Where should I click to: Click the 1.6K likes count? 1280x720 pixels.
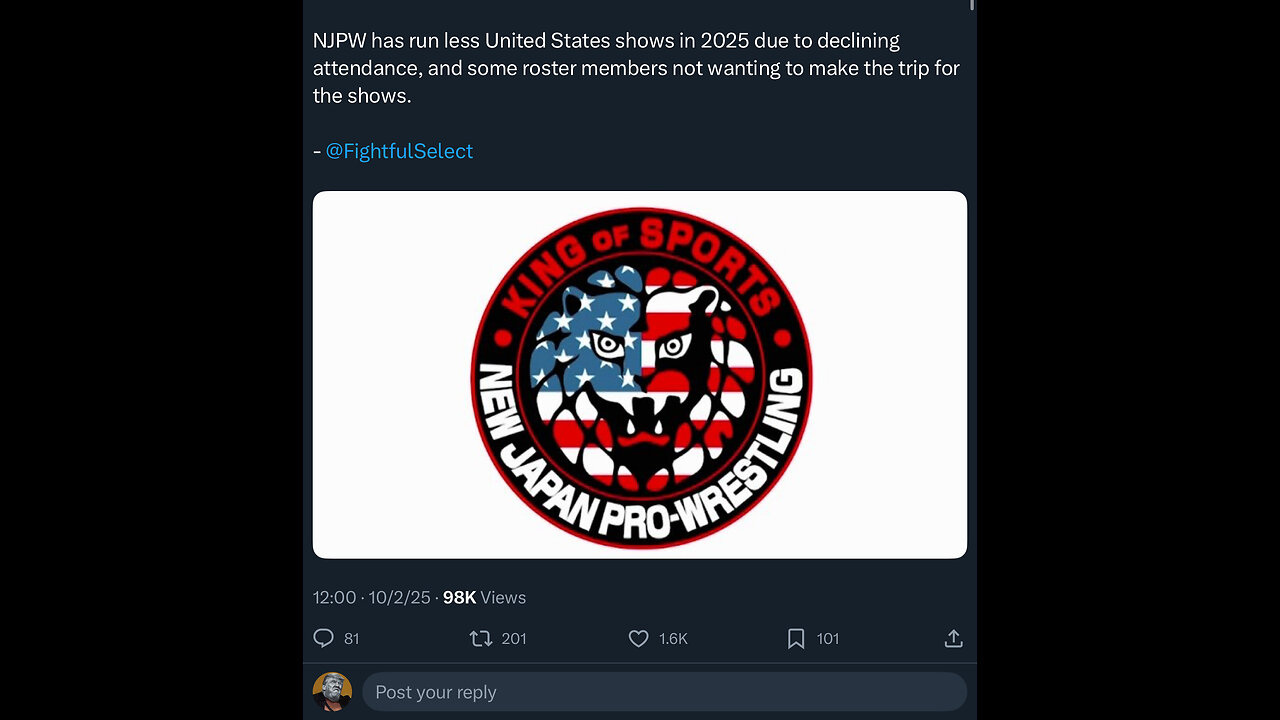coord(673,639)
